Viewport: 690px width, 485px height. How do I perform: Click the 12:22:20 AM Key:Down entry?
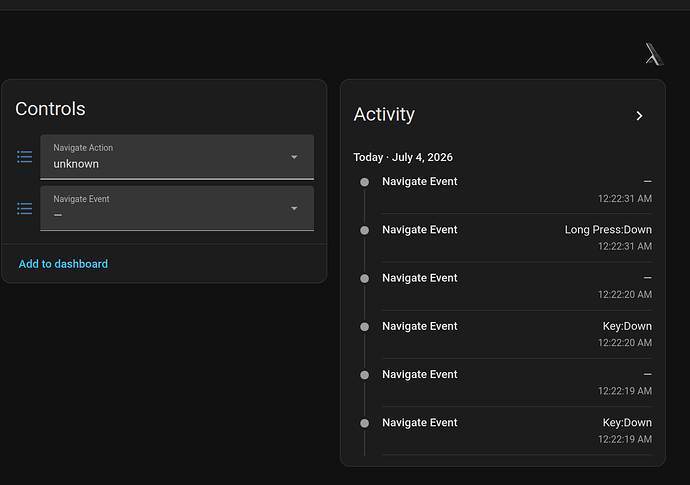(517, 334)
